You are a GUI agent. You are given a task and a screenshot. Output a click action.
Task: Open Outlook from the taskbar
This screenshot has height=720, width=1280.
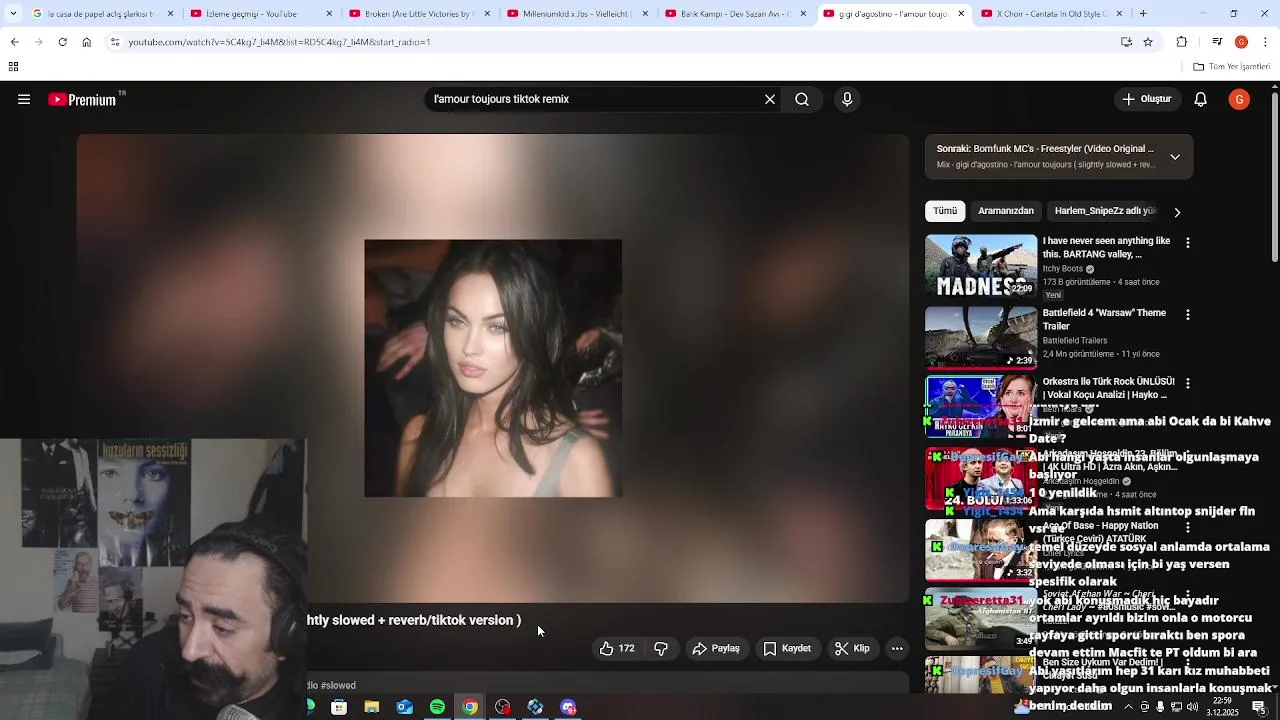(405, 707)
